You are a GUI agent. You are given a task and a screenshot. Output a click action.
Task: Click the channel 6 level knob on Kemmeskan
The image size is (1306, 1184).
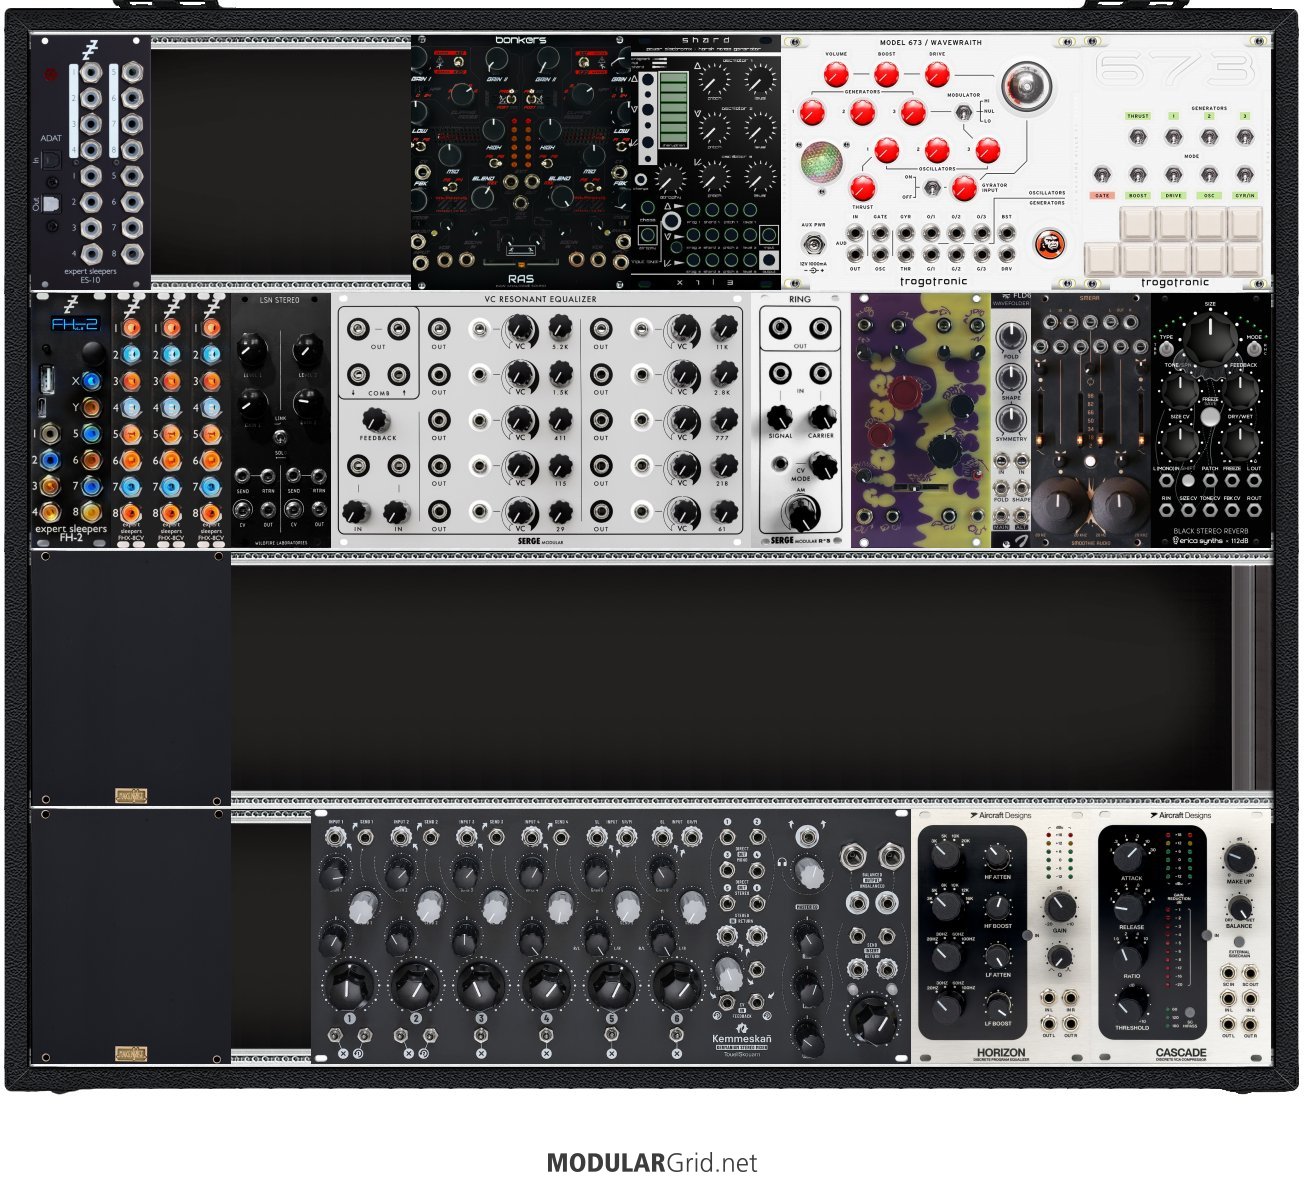pyautogui.click(x=678, y=984)
